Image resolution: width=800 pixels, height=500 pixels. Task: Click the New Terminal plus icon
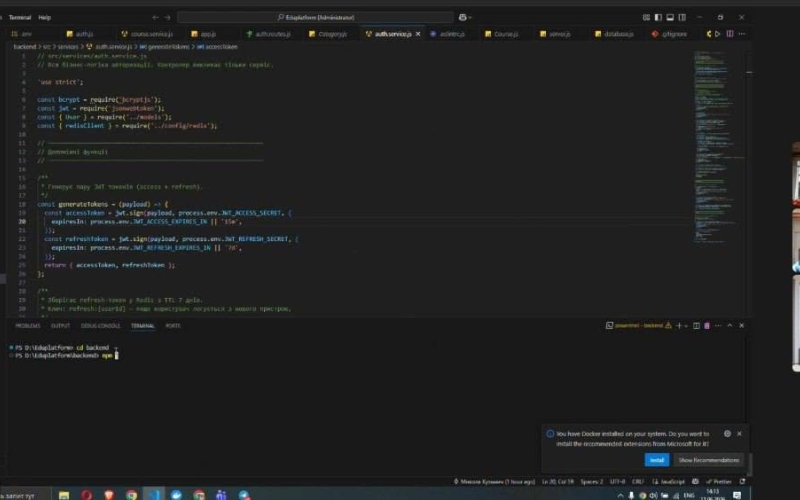coord(679,326)
